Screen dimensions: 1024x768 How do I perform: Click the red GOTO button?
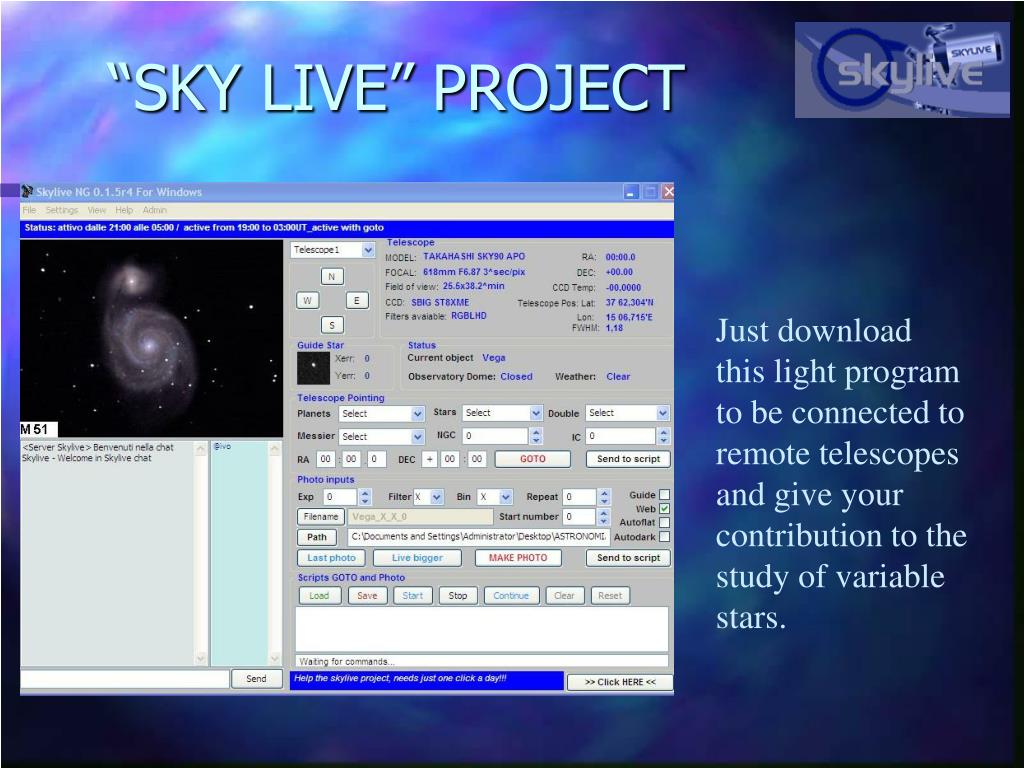532,459
